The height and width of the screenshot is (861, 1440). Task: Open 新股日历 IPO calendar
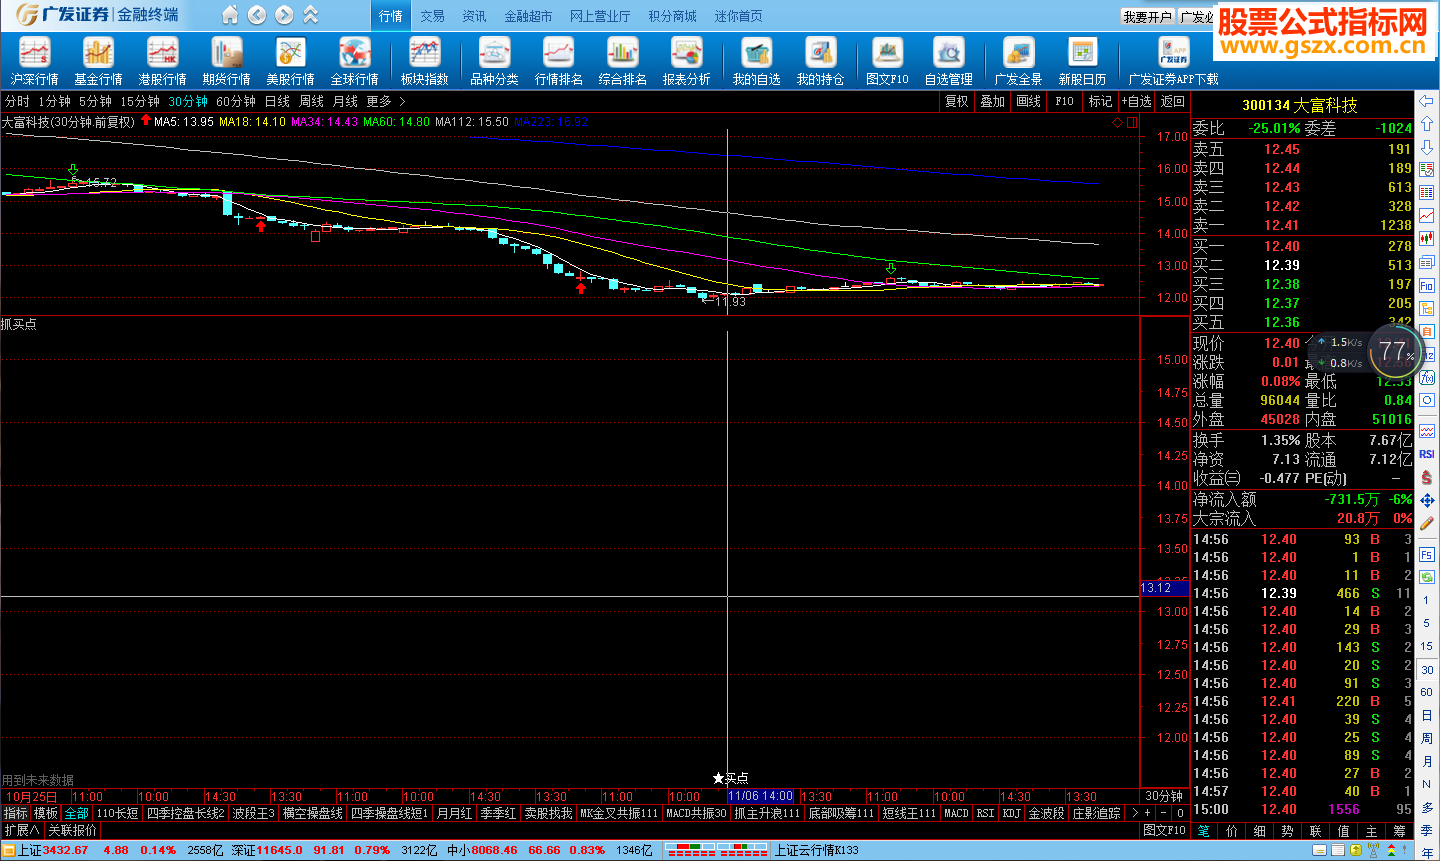pyautogui.click(x=1082, y=61)
